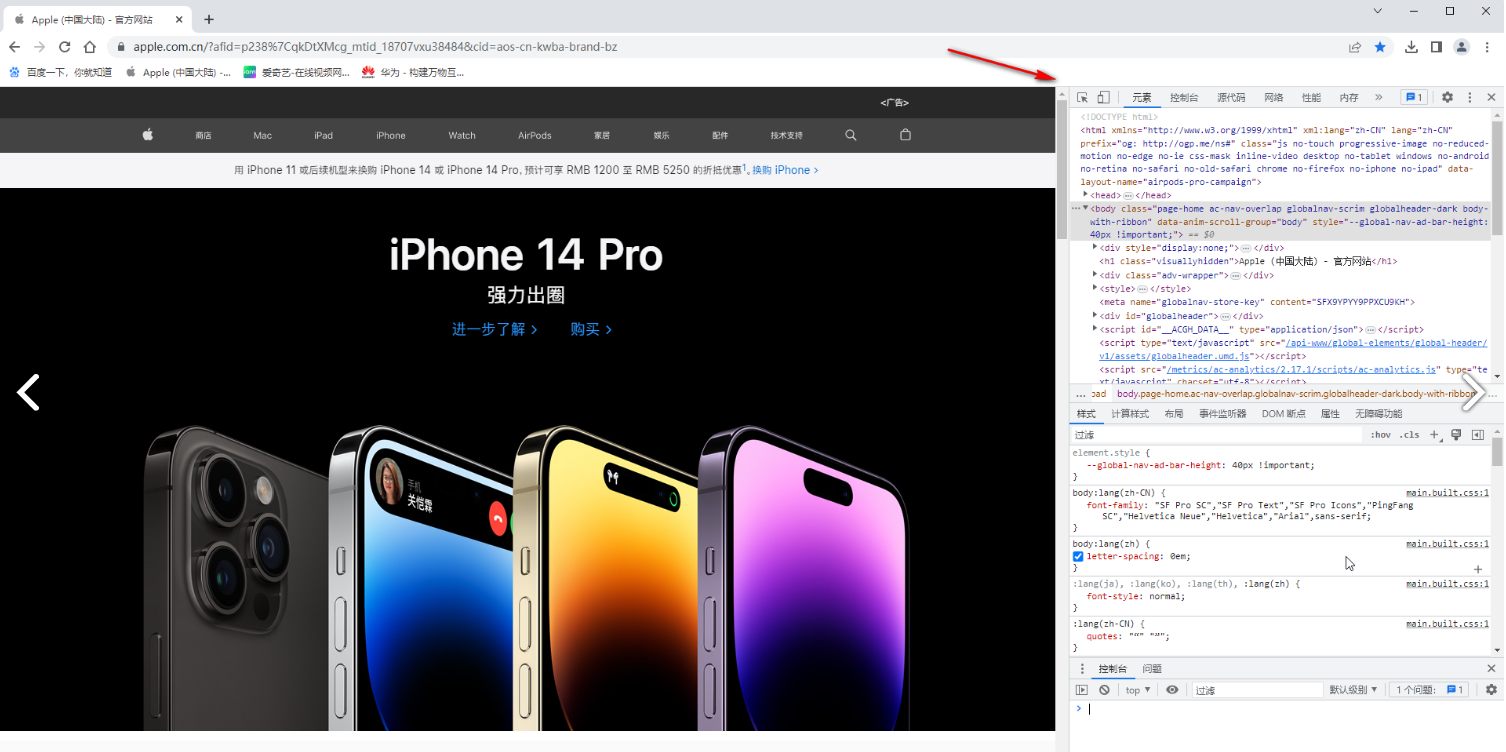
Task: Click the browser back arrow
Action: (14, 47)
